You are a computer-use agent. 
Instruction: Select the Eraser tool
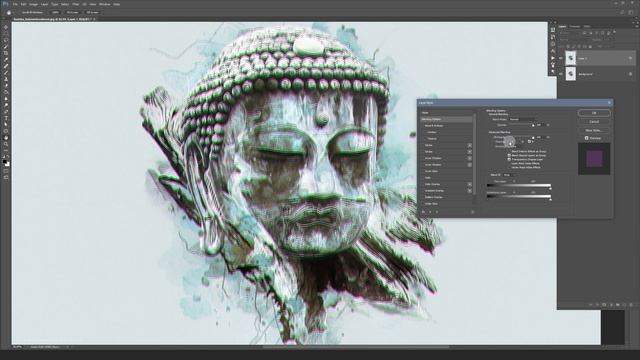(6, 92)
